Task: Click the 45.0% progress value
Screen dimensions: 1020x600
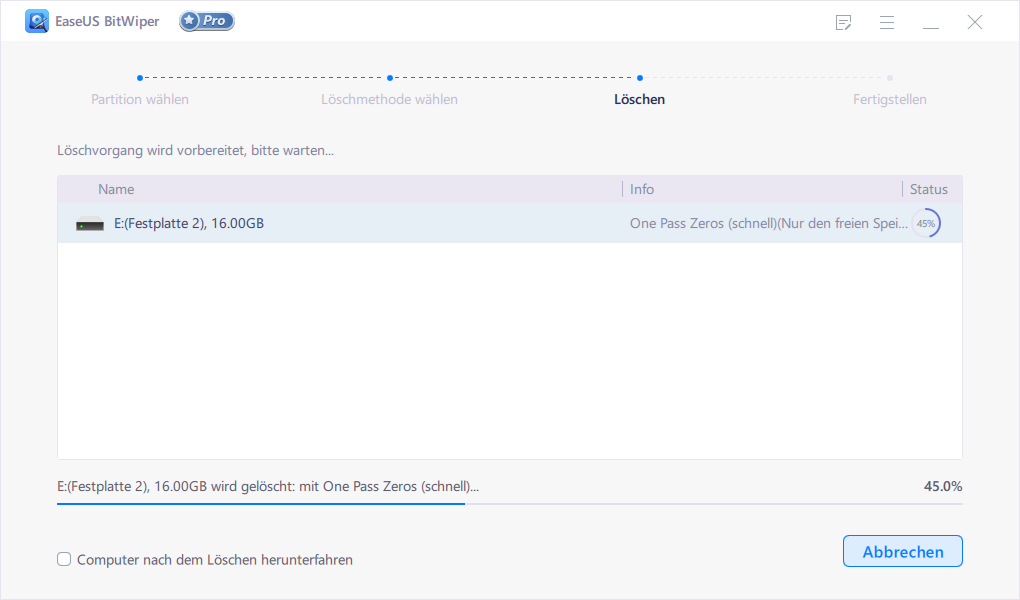Action: click(943, 486)
